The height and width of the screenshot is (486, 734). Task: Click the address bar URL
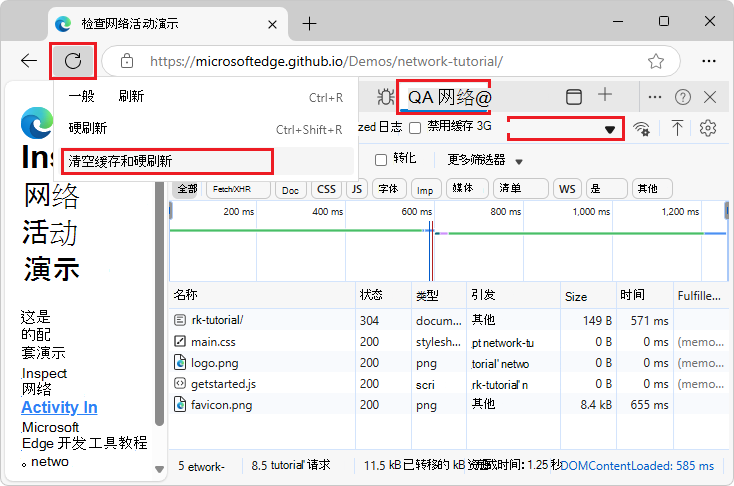click(x=326, y=61)
